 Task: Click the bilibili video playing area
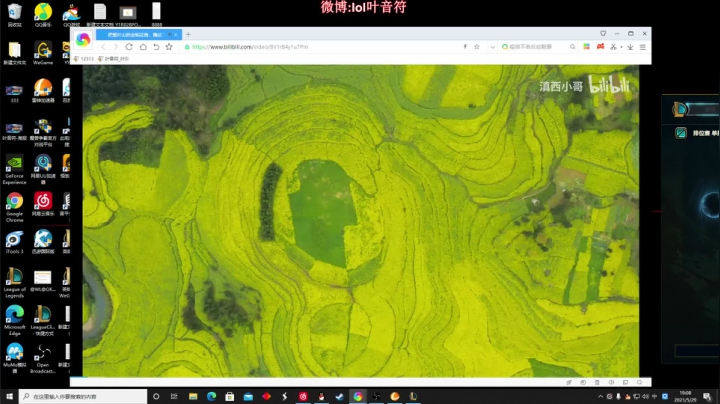click(360, 221)
